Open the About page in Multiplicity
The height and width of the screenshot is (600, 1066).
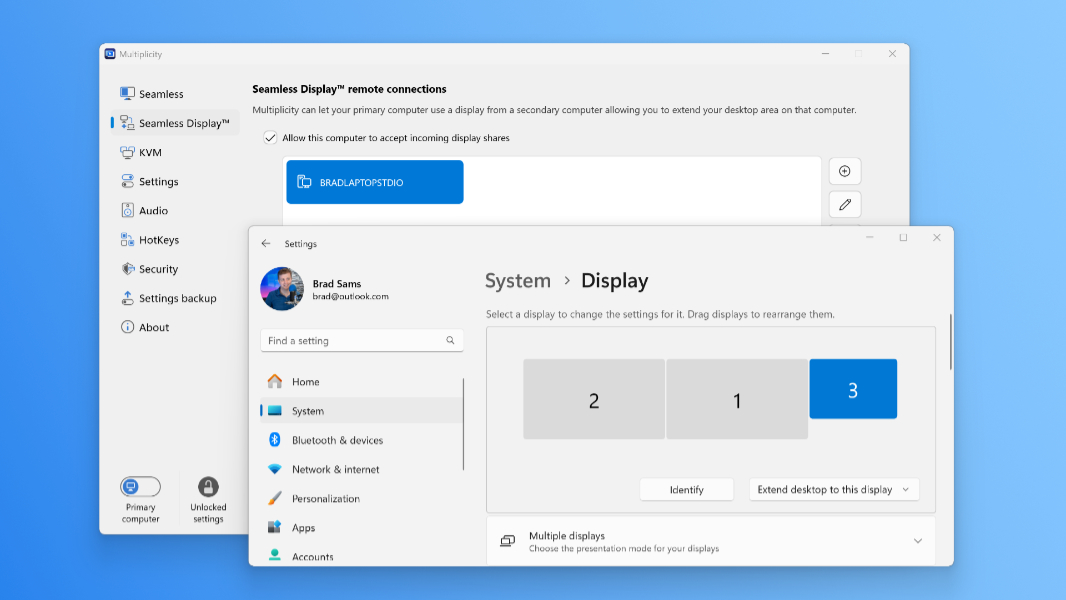(128, 327)
